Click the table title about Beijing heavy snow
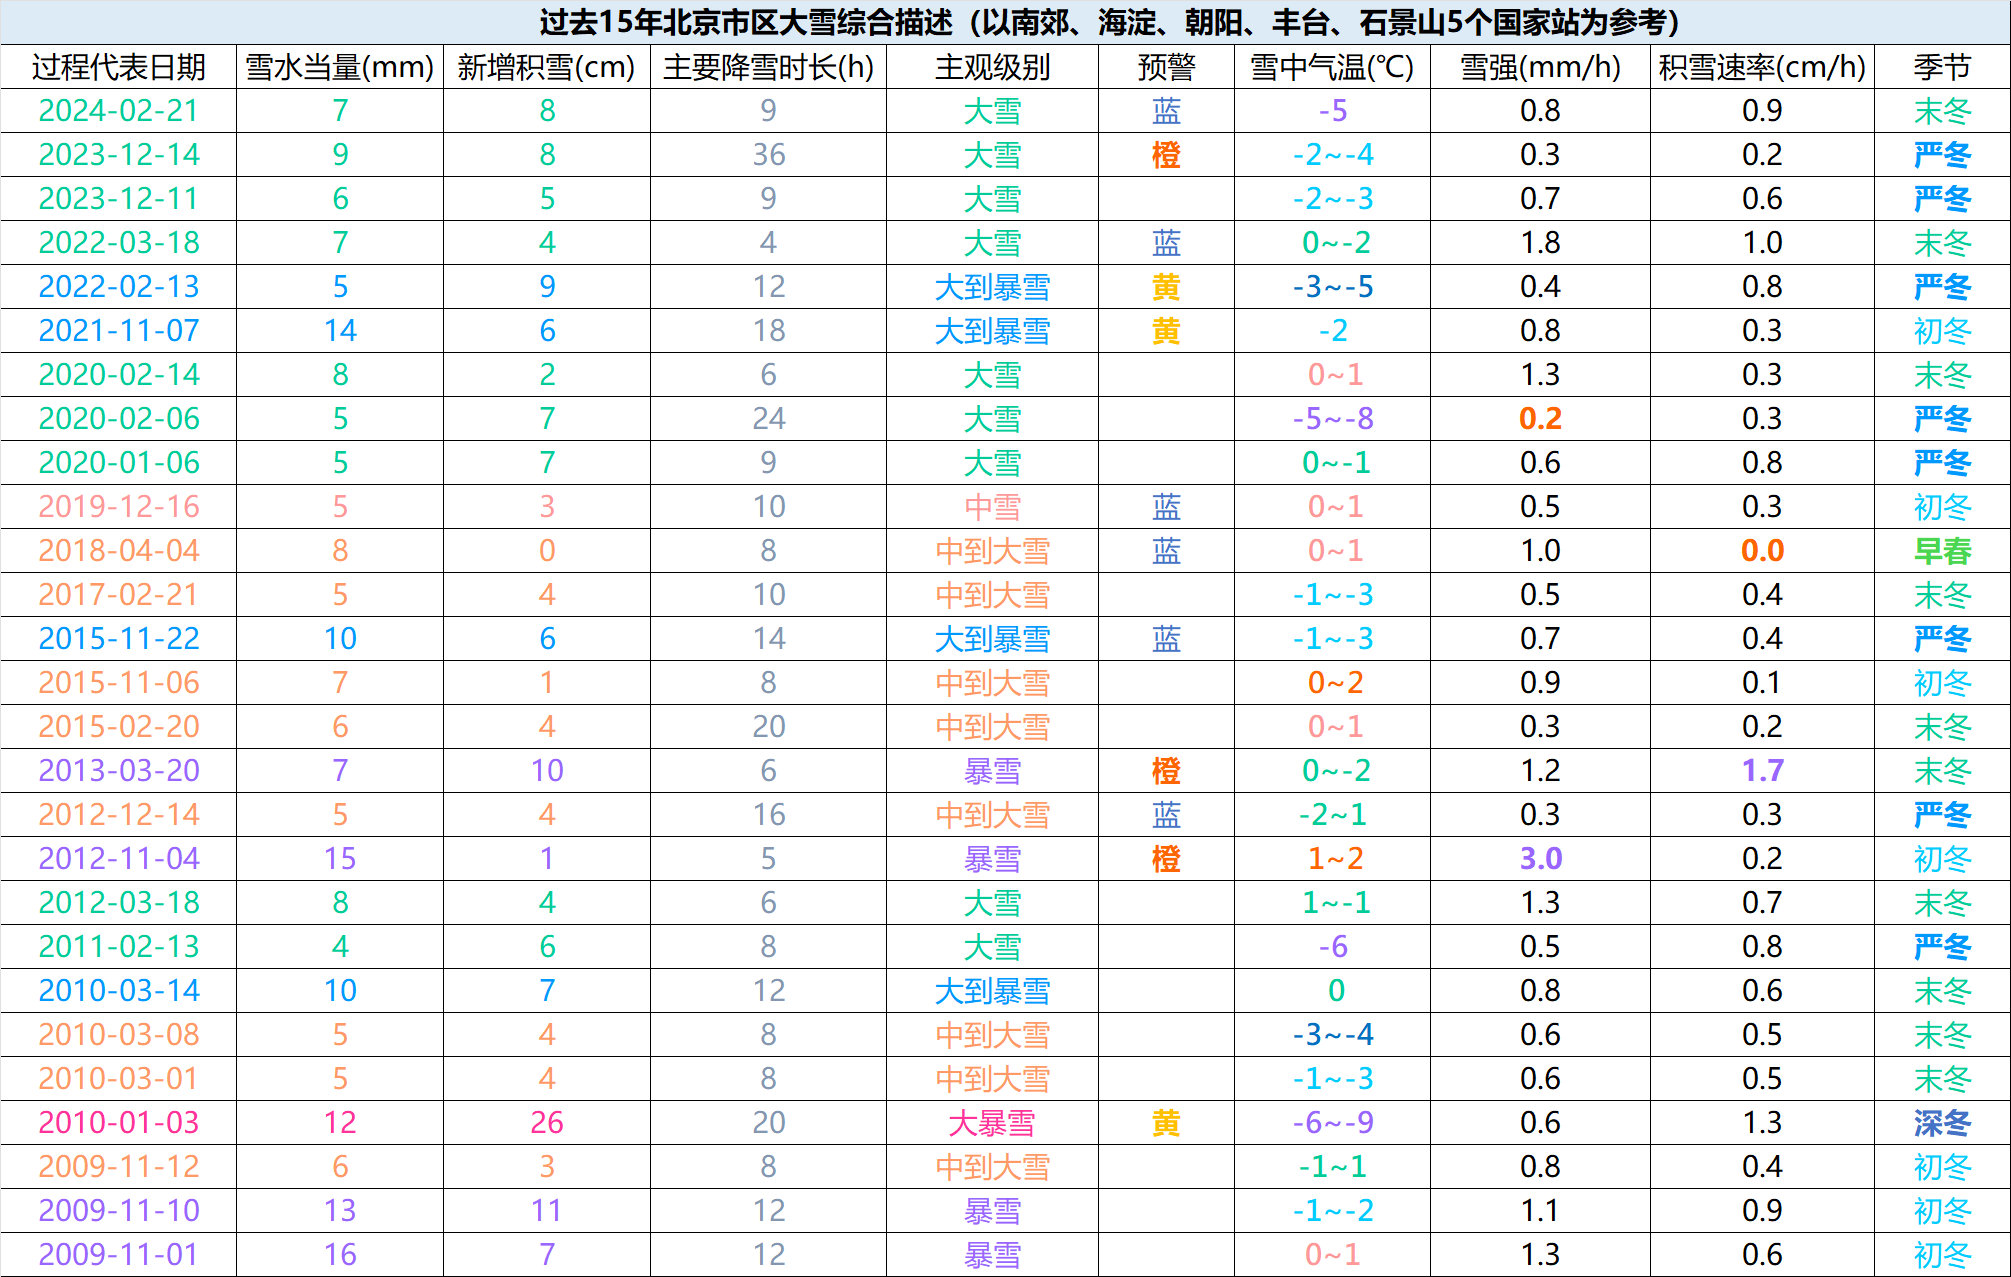The width and height of the screenshot is (2011, 1277). [x=1110, y=22]
